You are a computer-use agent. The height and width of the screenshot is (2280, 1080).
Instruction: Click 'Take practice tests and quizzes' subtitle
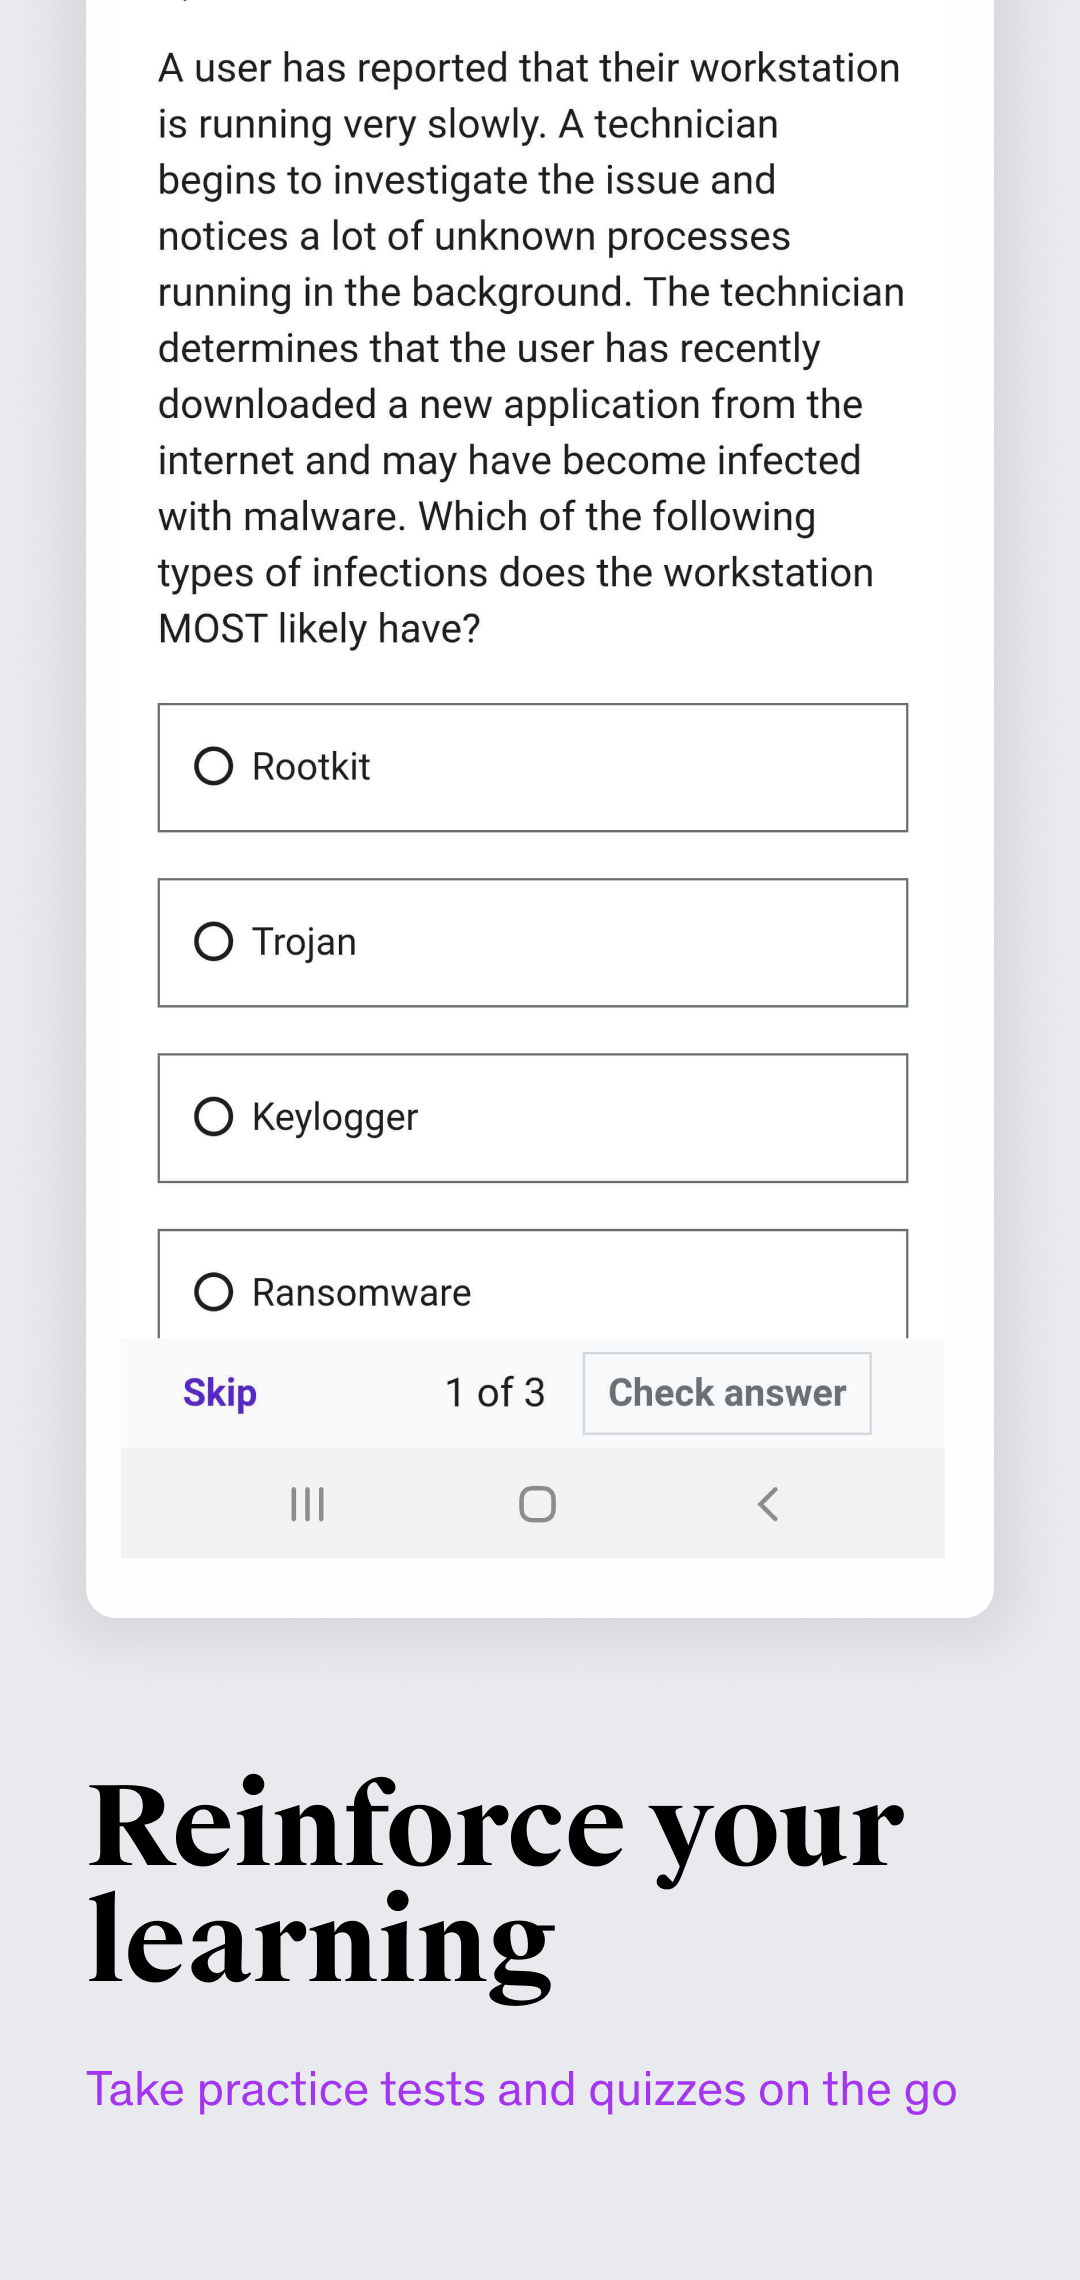tap(521, 2090)
